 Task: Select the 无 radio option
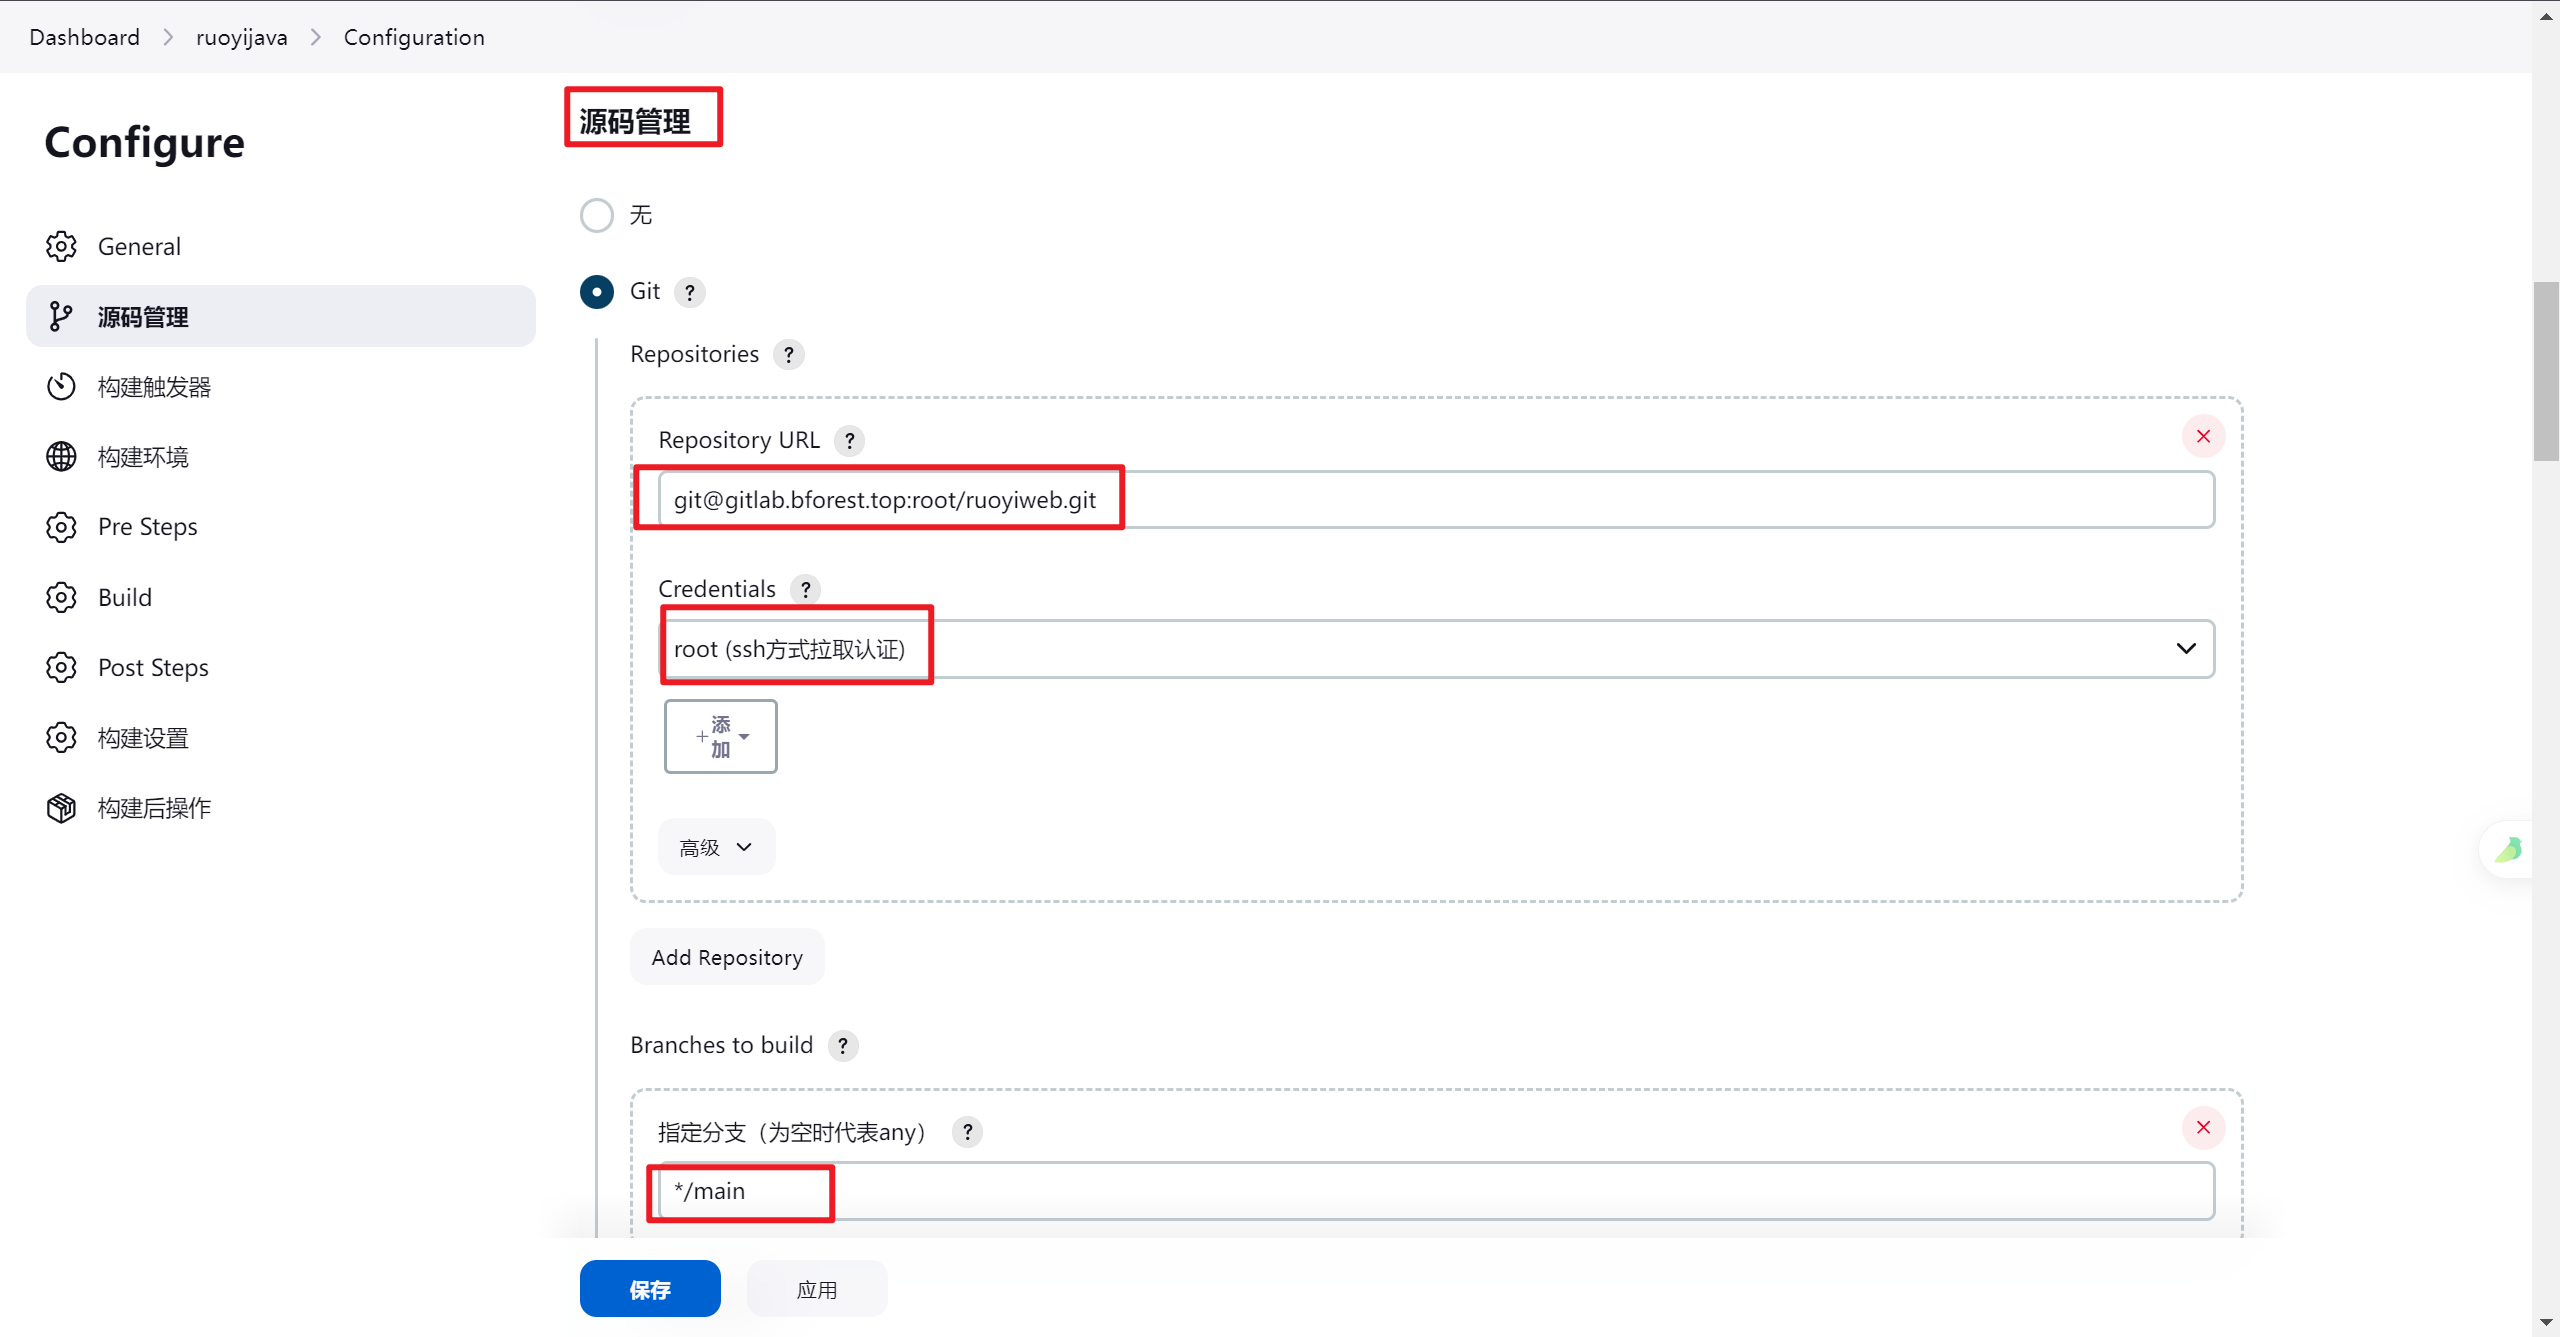click(x=597, y=215)
